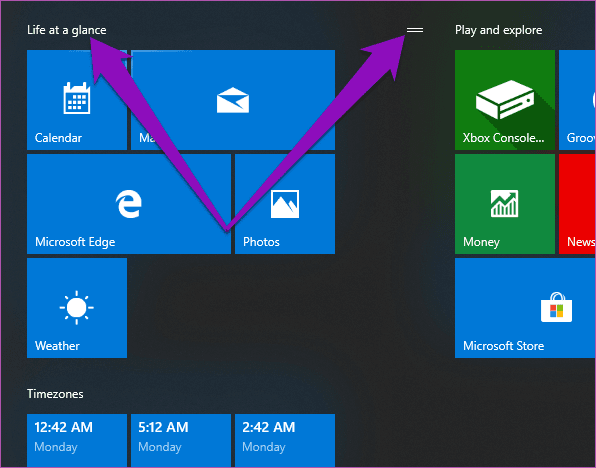Select the Timezones group title
This screenshot has width=596, height=468.
tap(55, 394)
